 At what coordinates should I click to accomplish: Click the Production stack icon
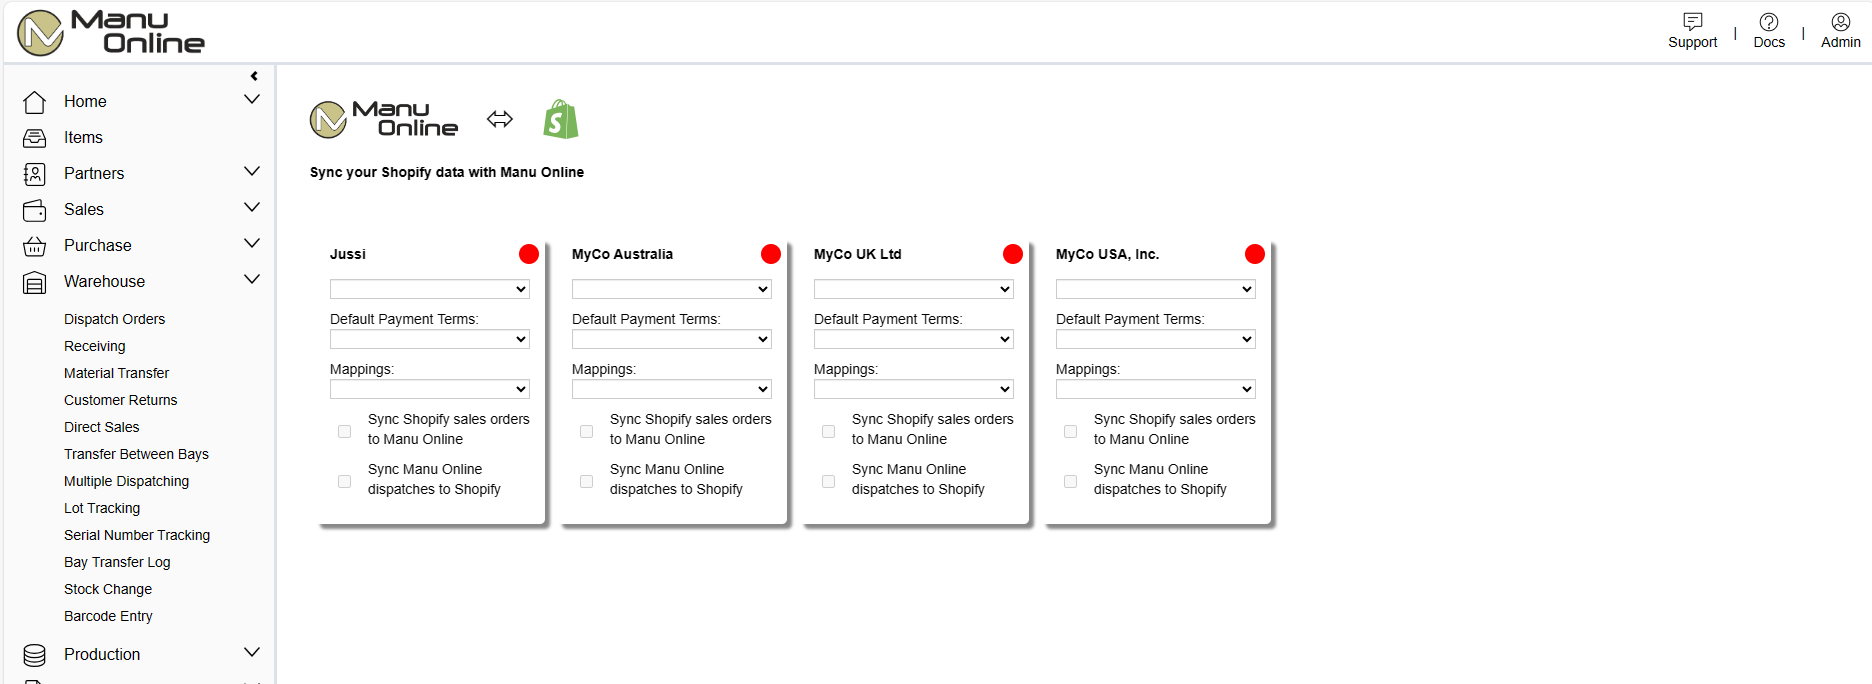(35, 655)
